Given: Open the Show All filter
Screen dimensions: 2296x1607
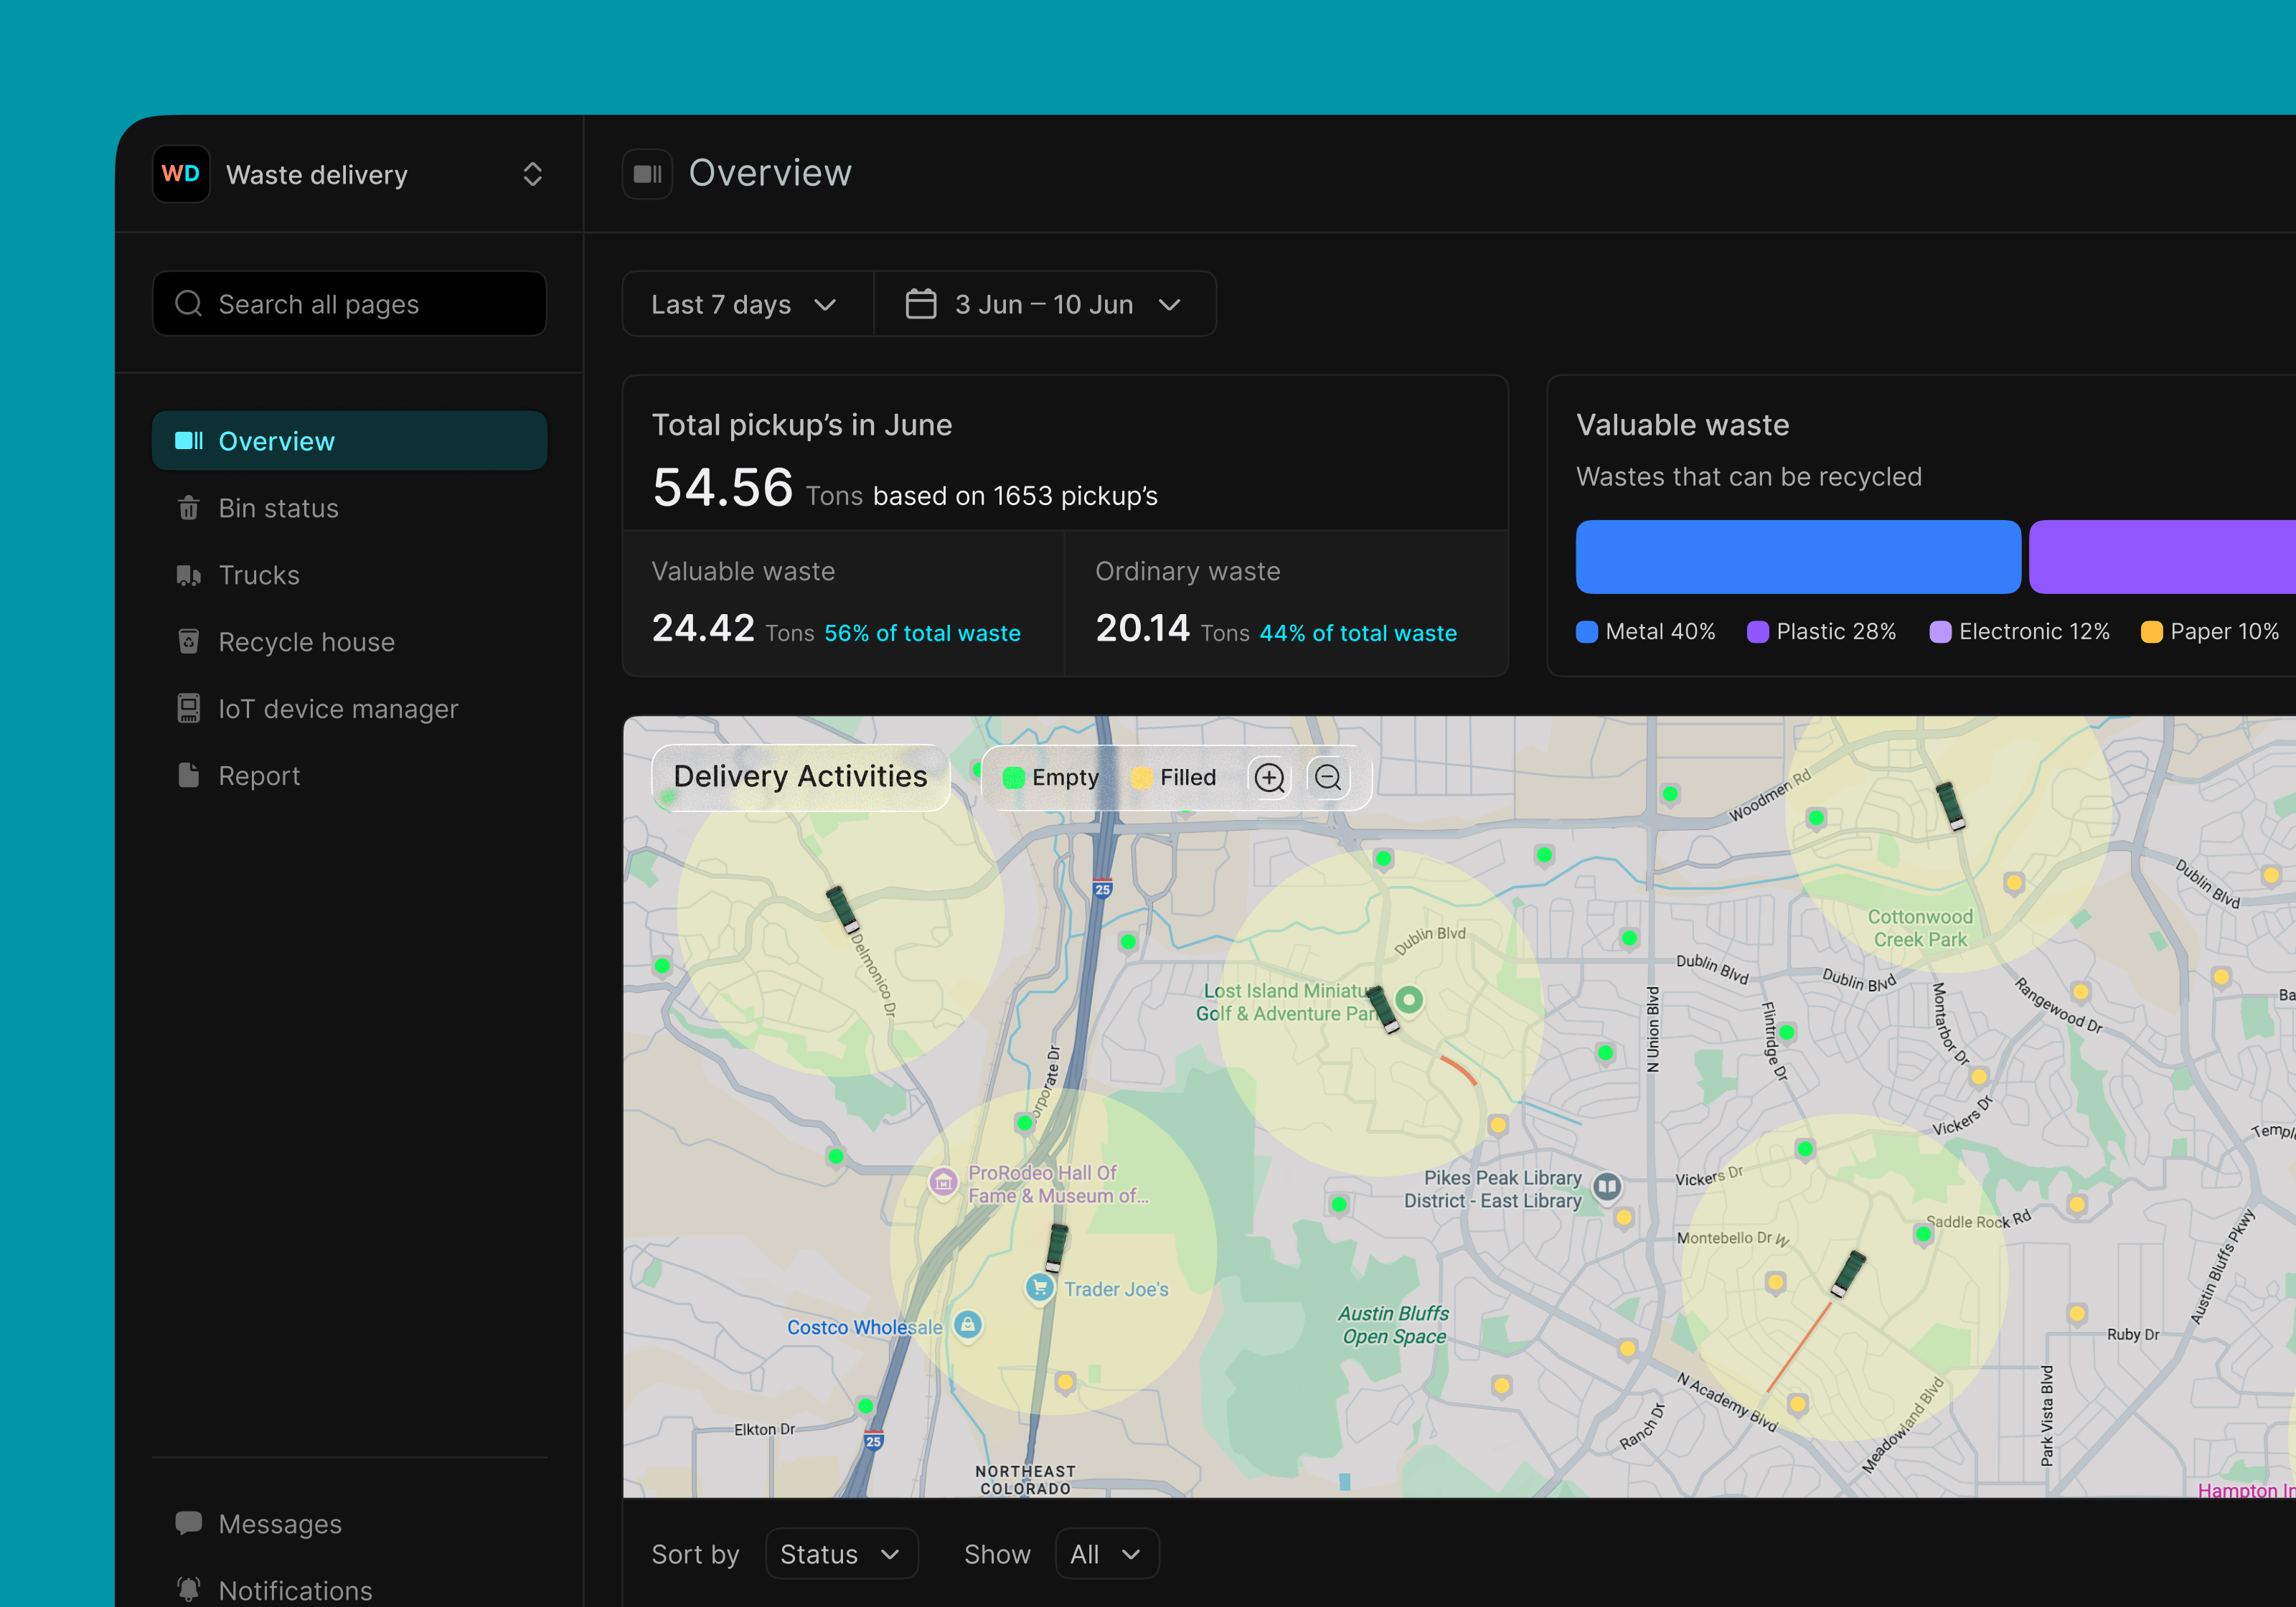Looking at the screenshot, I should [x=1106, y=1553].
